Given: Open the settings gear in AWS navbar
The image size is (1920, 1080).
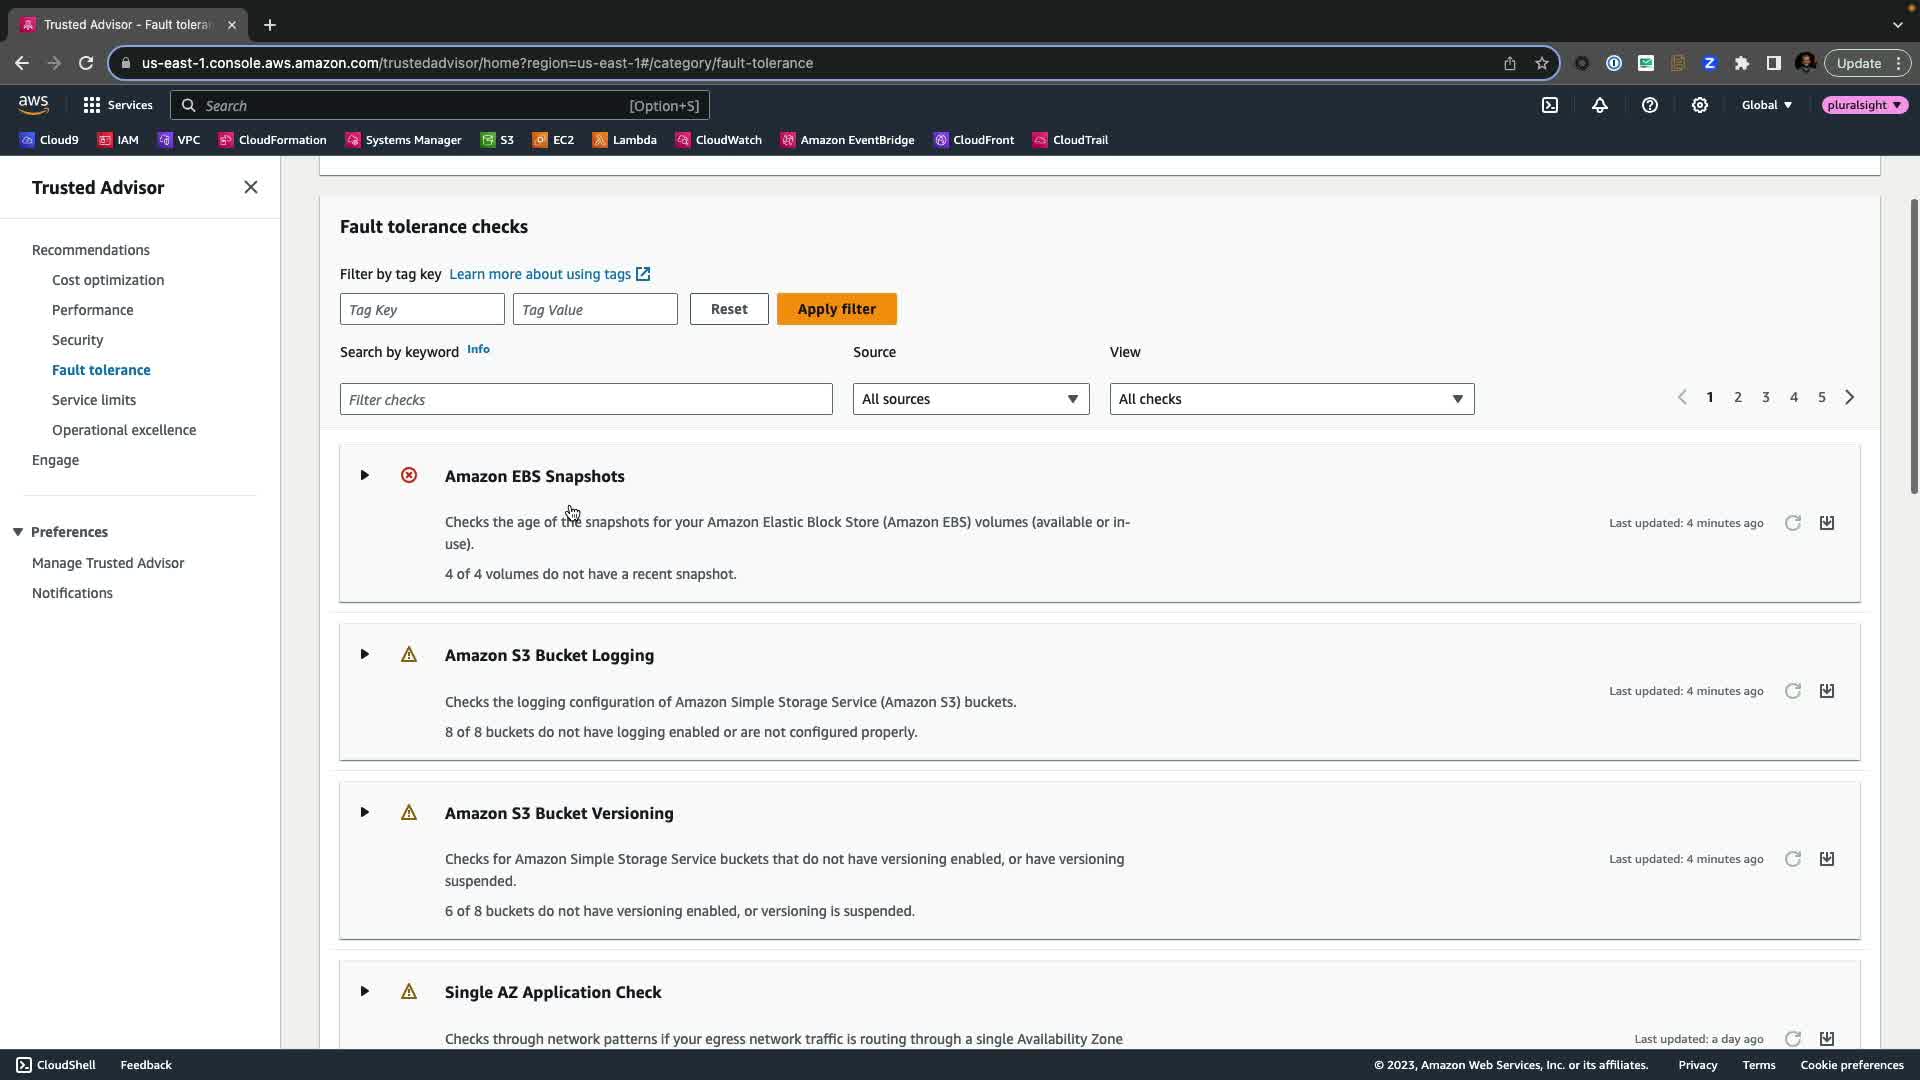Looking at the screenshot, I should [1700, 105].
